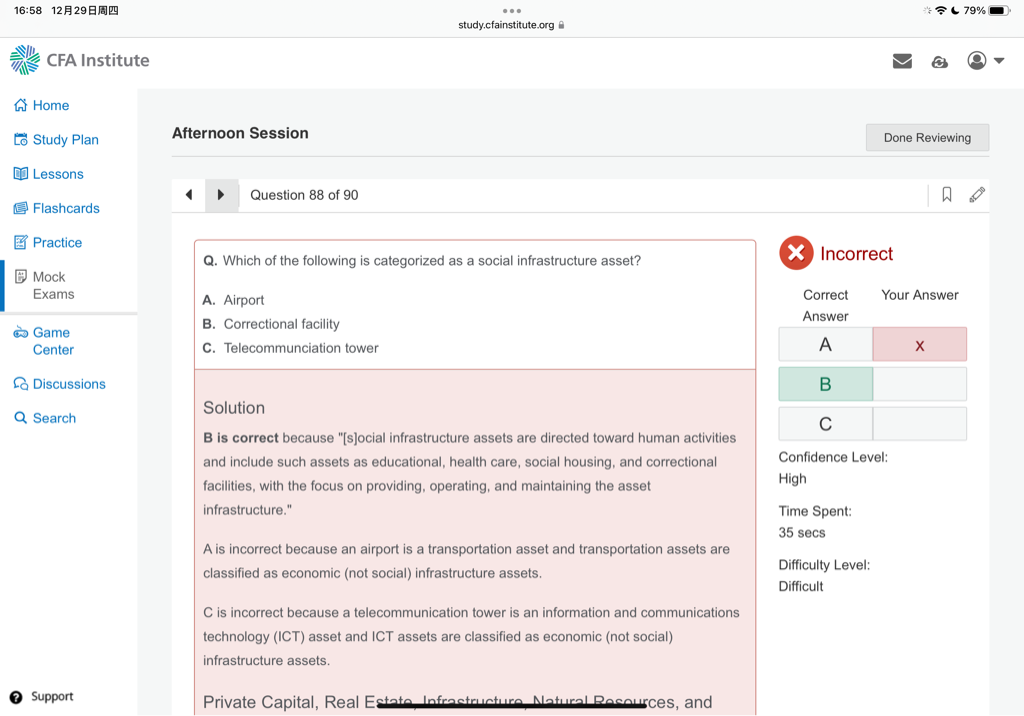The image size is (1024, 716).
Task: Click the Confidence Level: High text
Action: (x=833, y=468)
